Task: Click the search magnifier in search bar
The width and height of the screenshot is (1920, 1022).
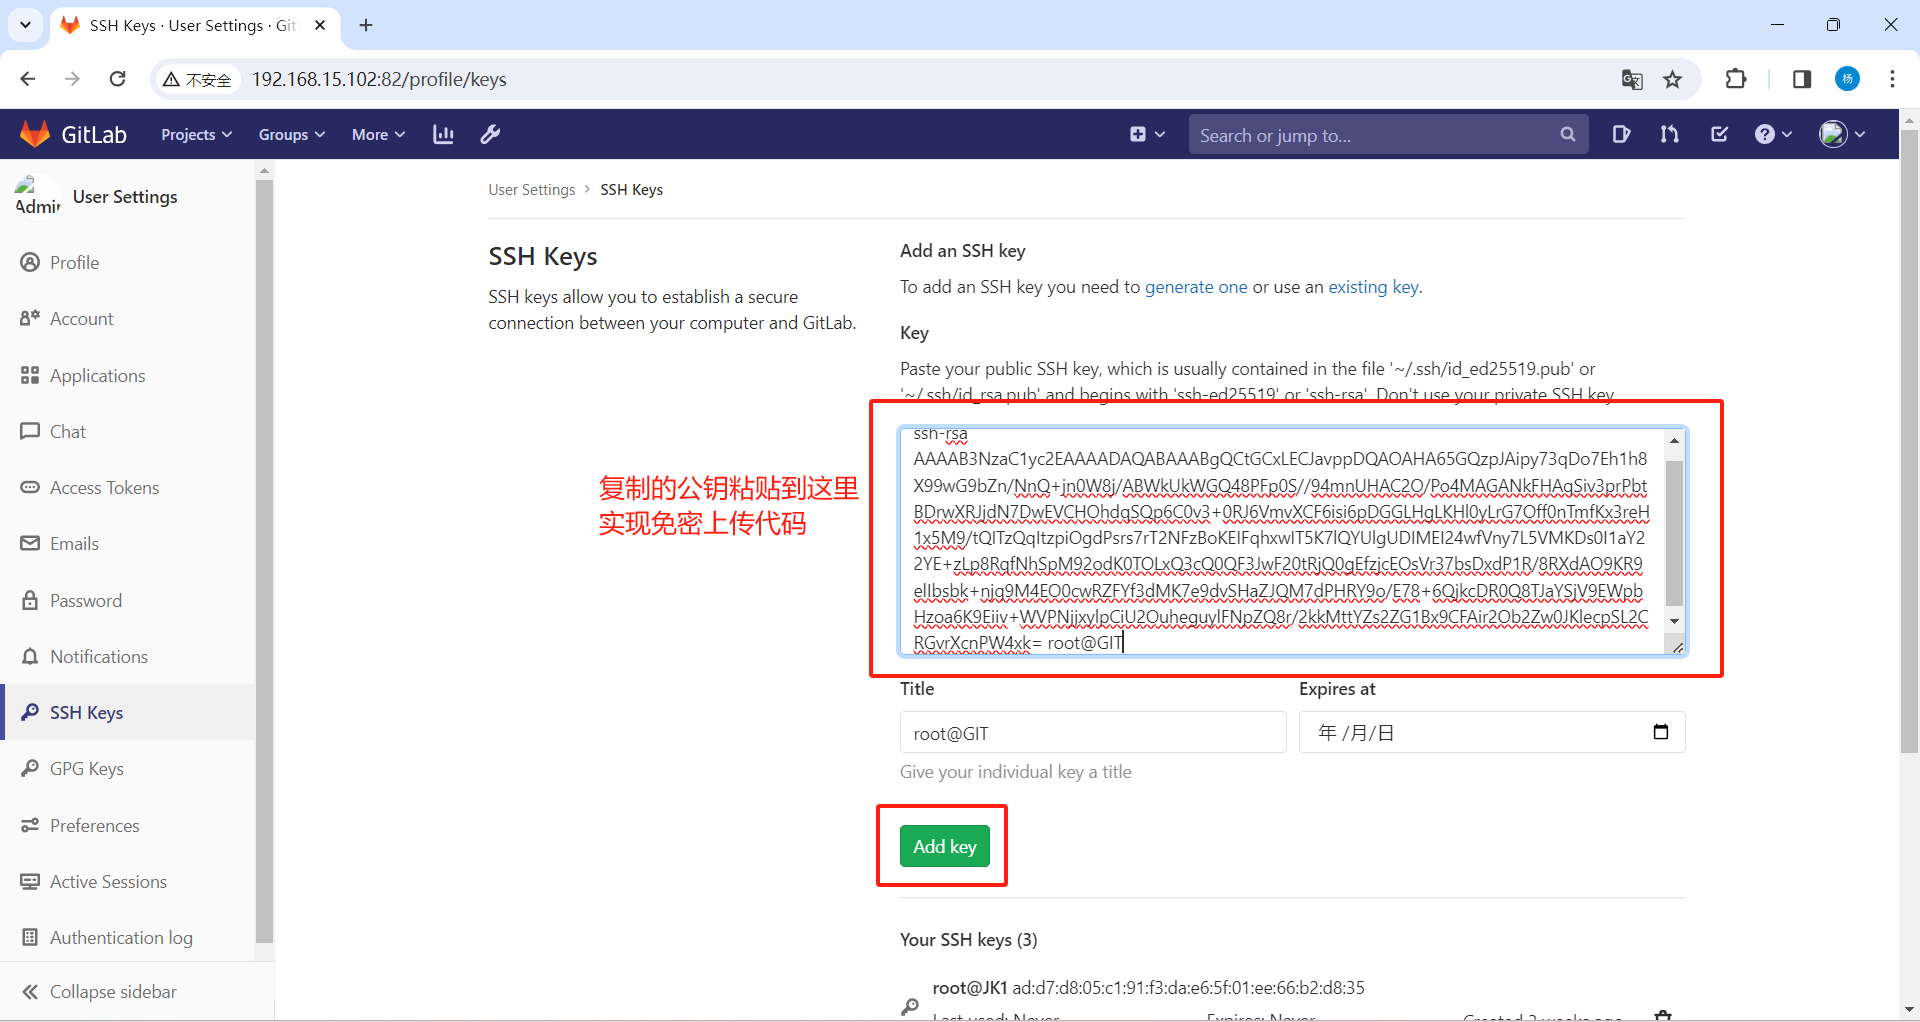Action: (1567, 134)
